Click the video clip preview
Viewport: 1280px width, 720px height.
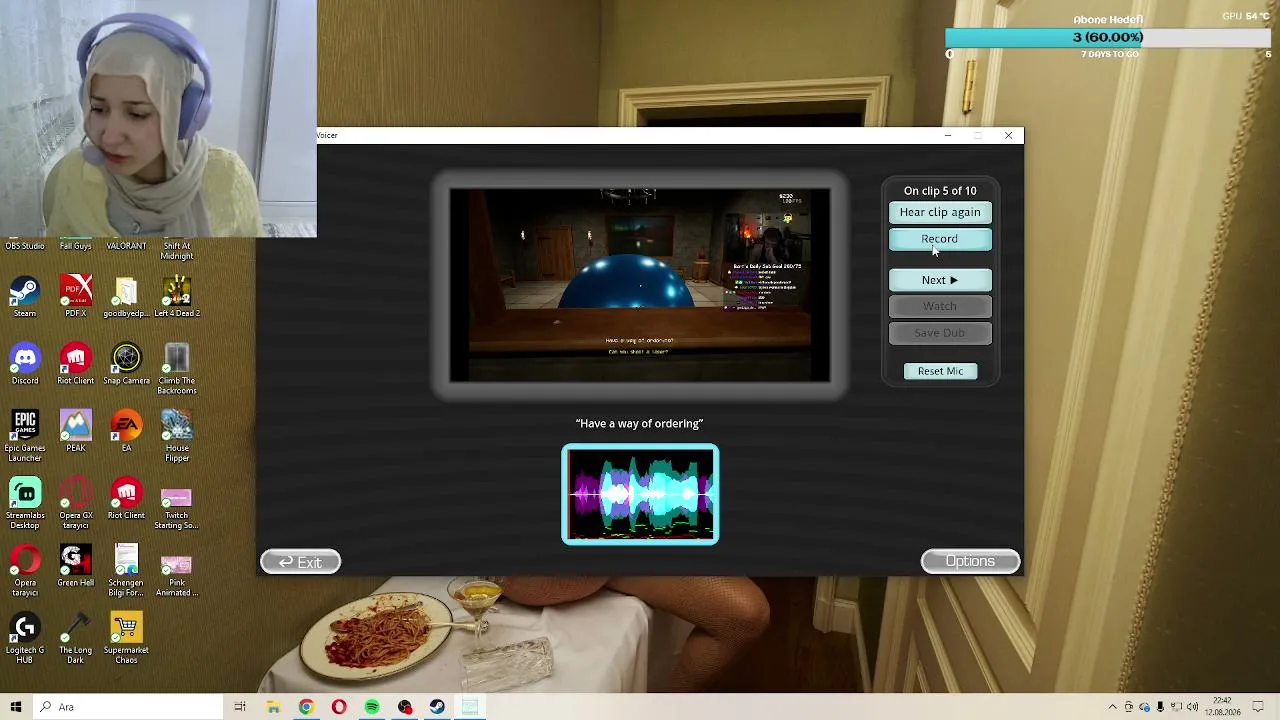[x=640, y=285]
